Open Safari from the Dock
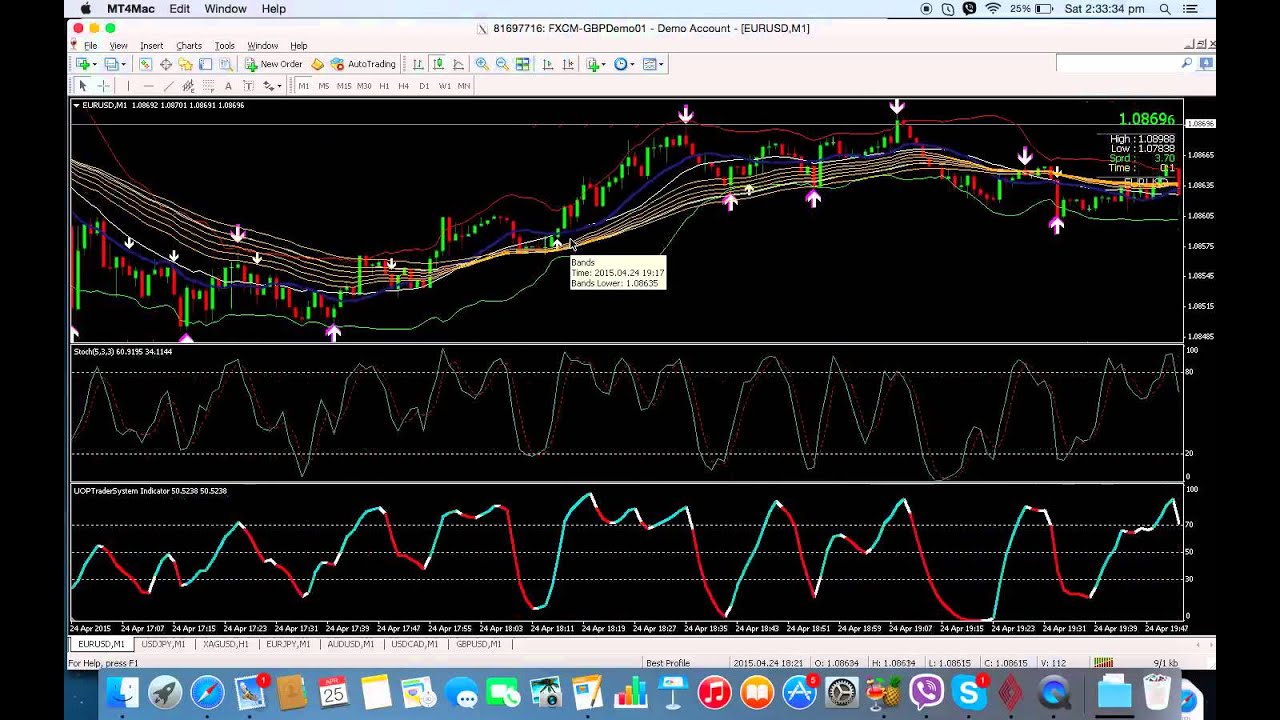This screenshot has width=1280, height=720. [207, 692]
